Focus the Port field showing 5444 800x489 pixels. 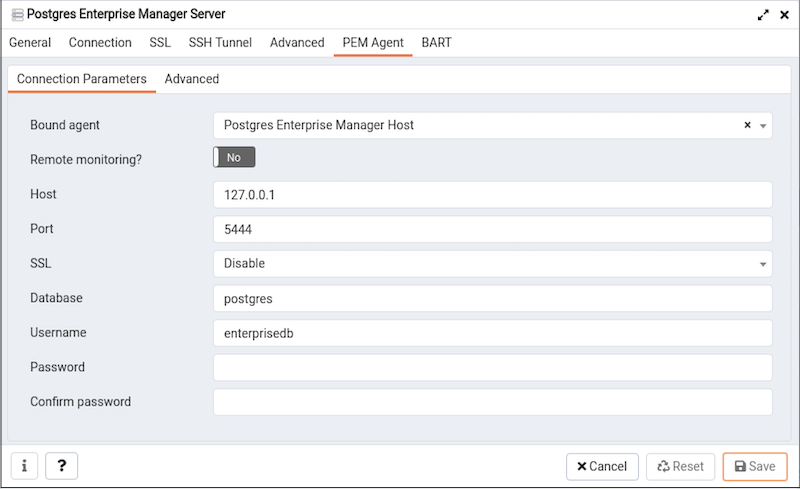(492, 229)
